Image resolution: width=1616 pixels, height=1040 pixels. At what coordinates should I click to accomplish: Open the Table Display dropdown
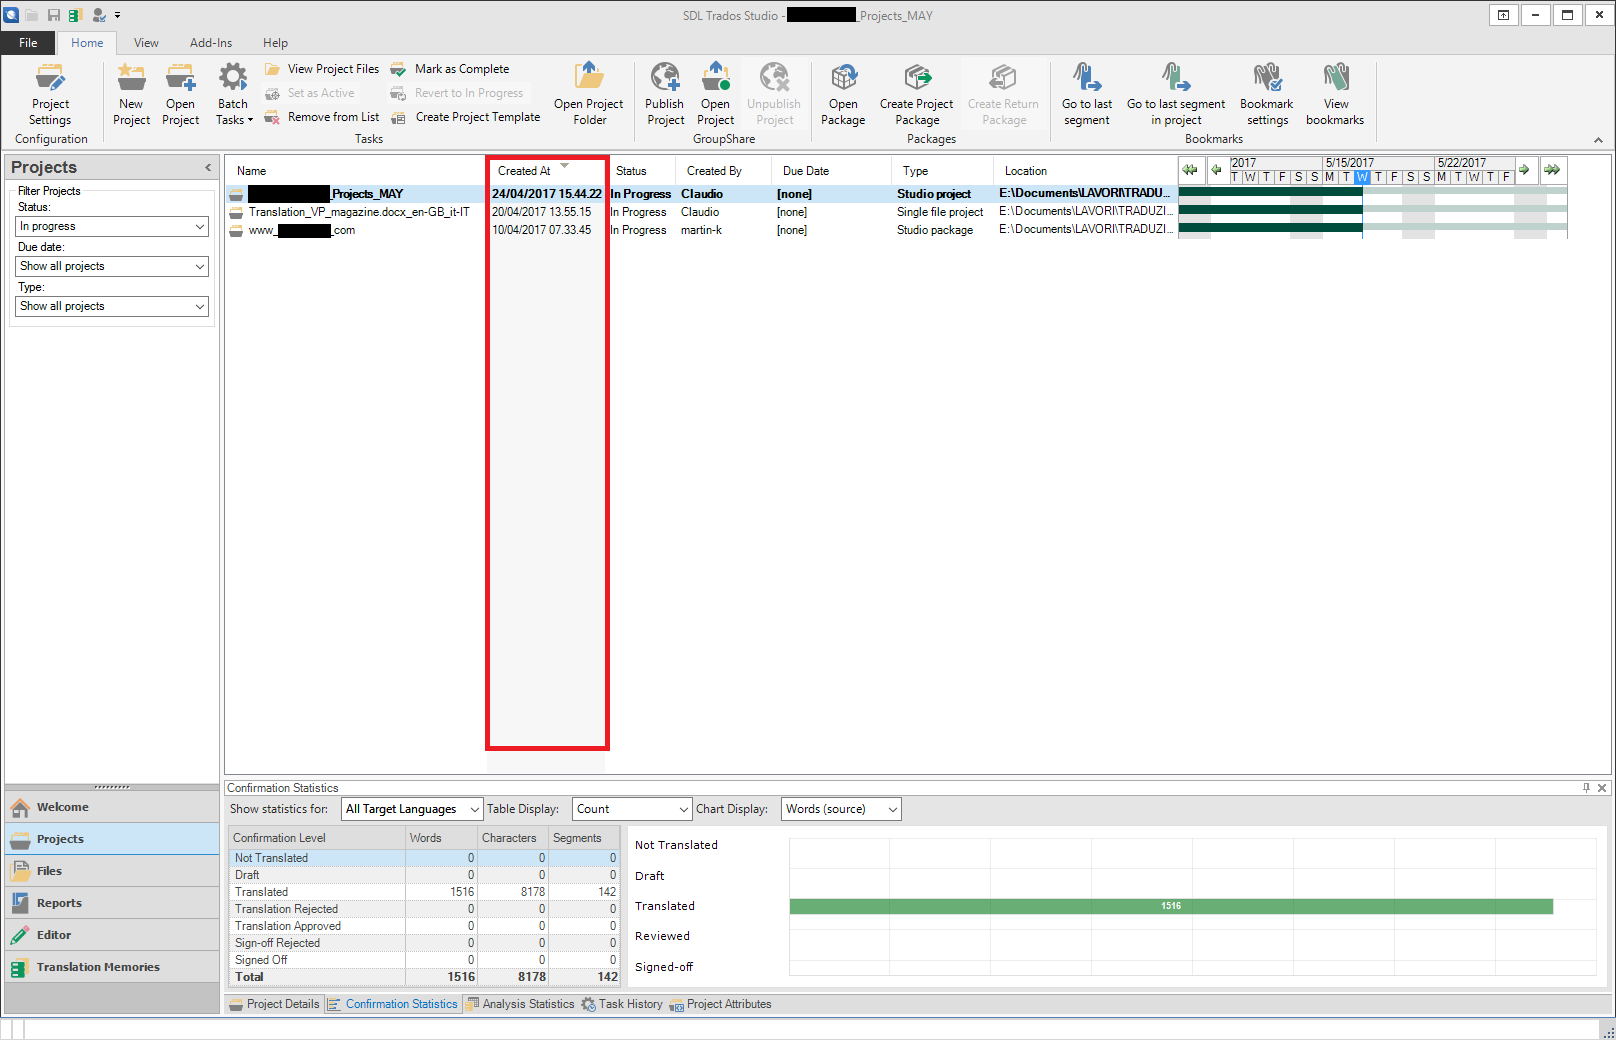coord(632,809)
